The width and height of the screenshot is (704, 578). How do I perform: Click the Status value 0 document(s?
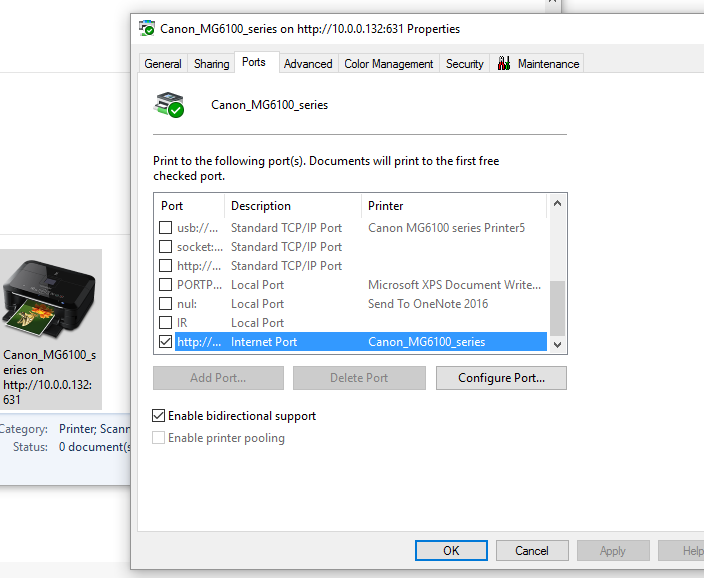click(x=95, y=447)
